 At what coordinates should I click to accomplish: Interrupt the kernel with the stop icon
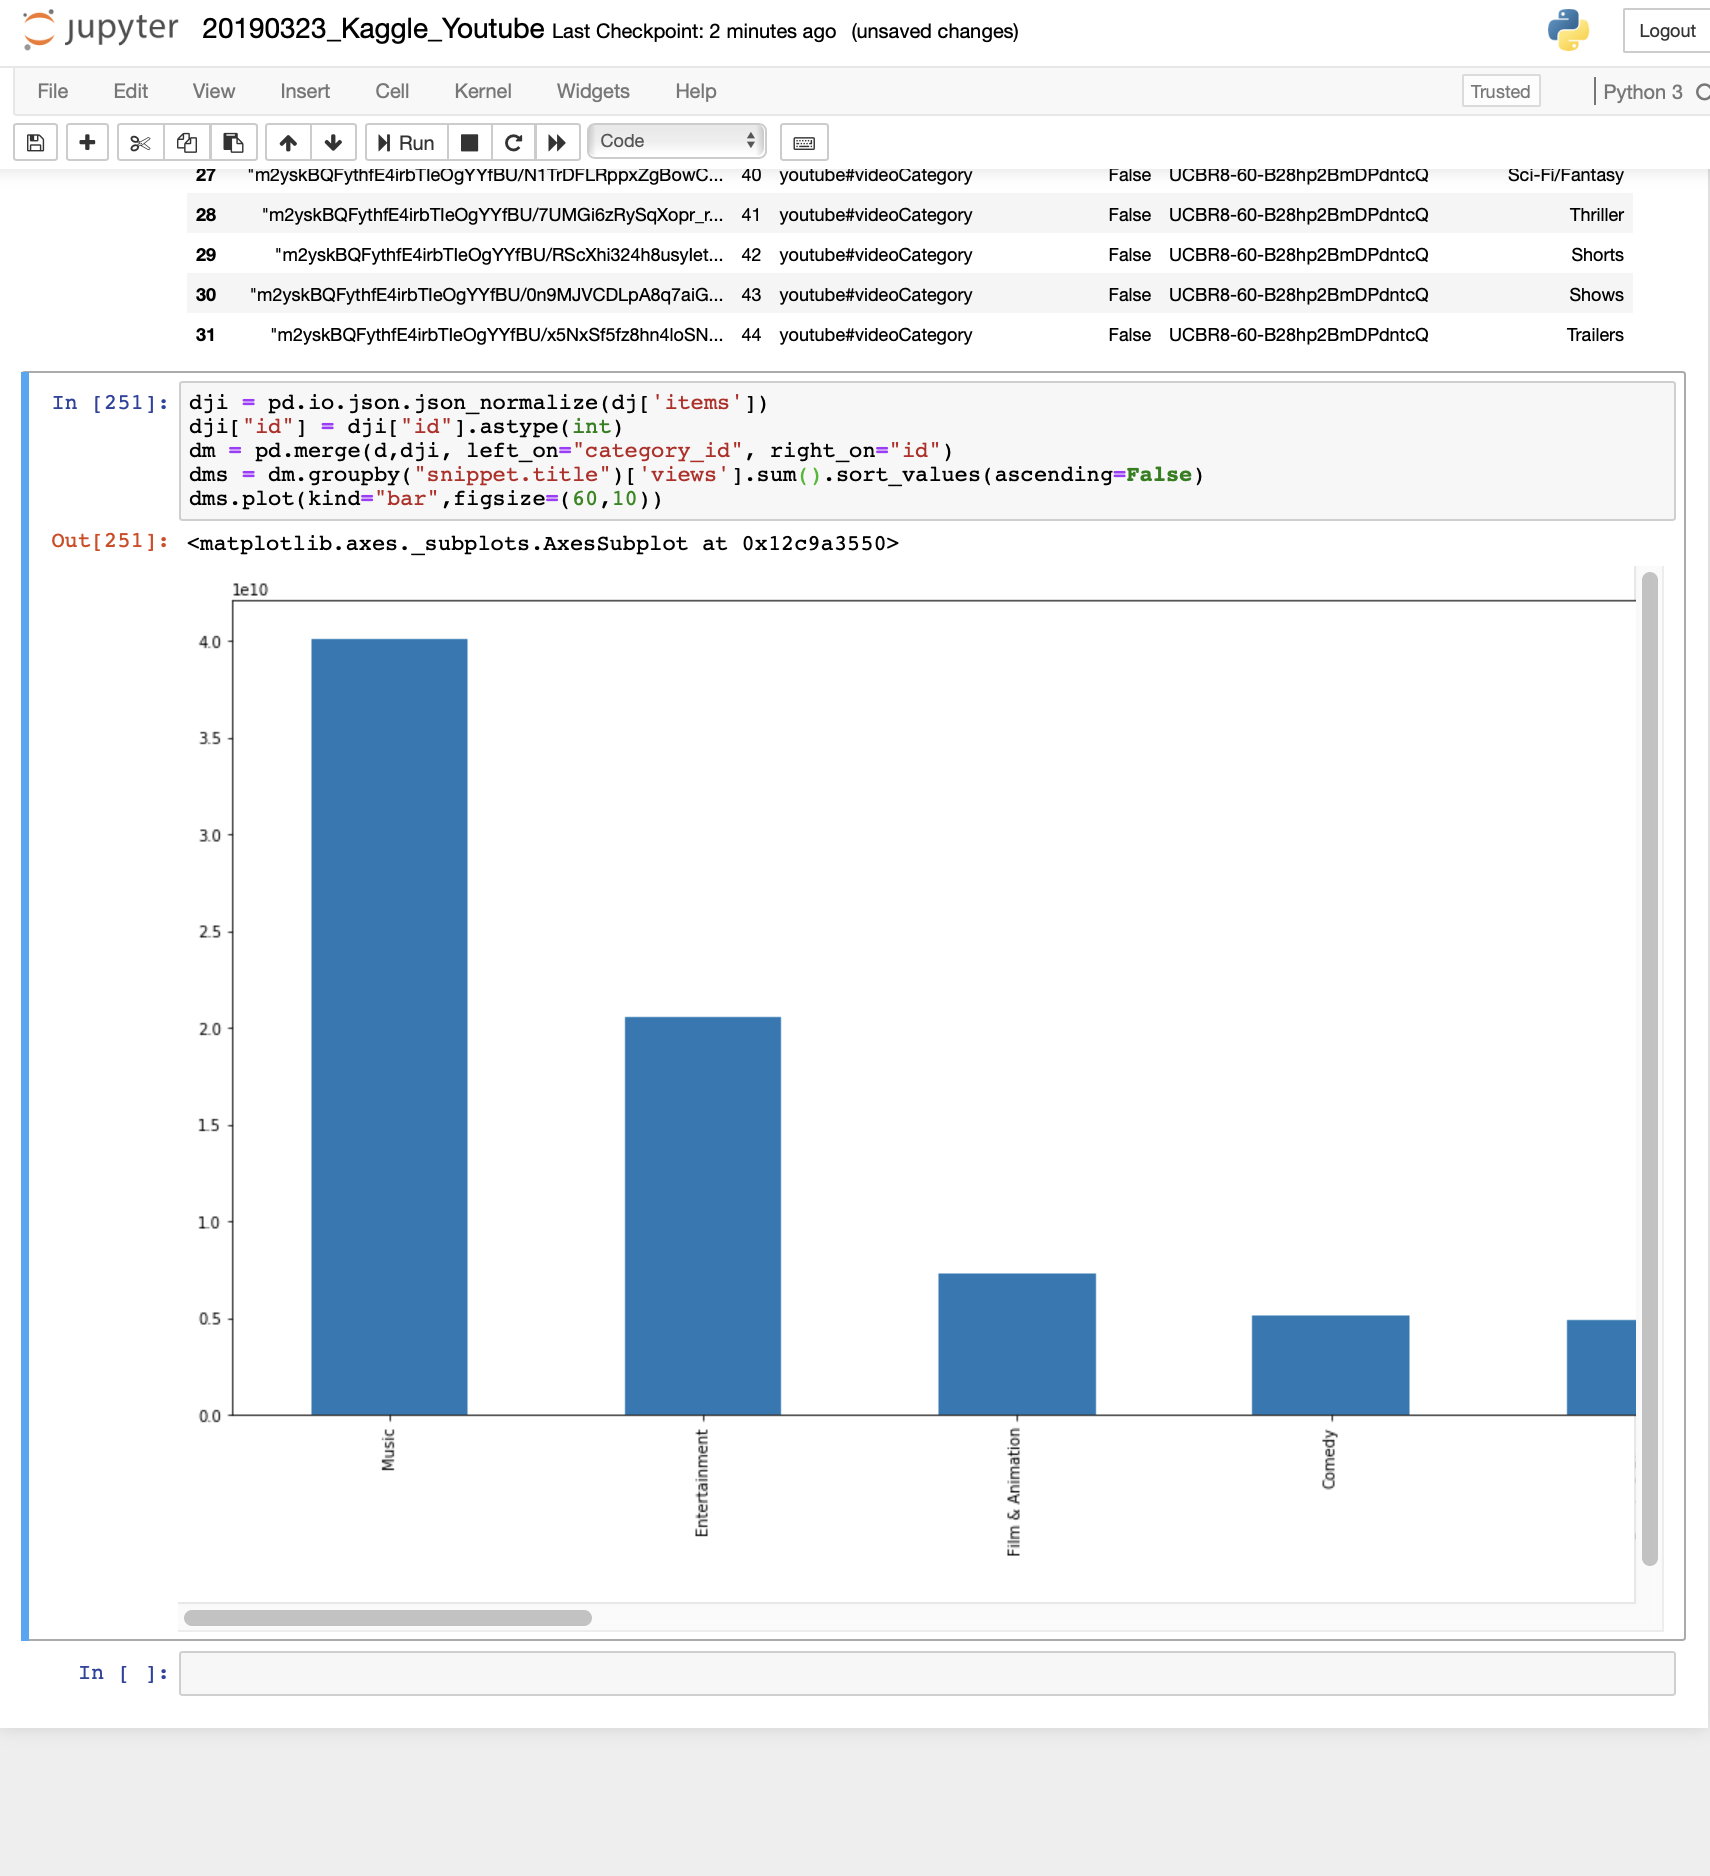(469, 142)
